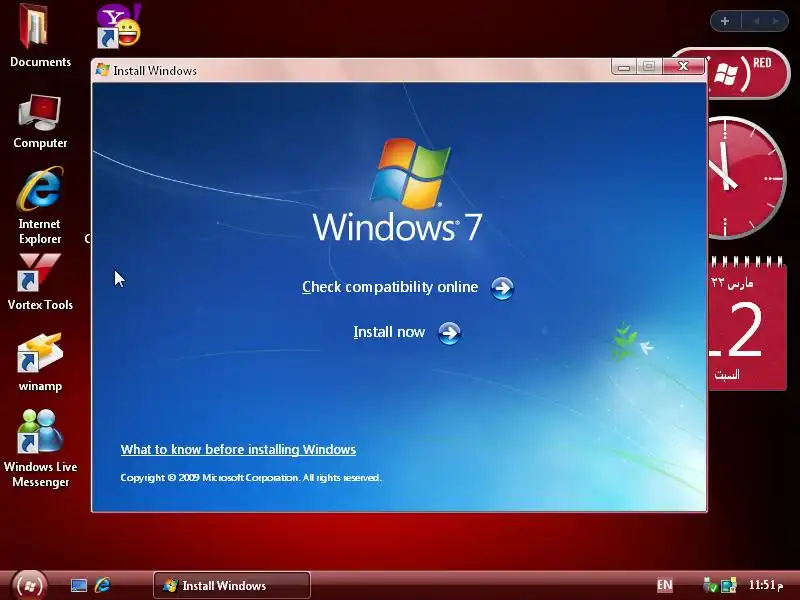The image size is (800, 600).
Task: Close the Install Windows window
Action: tap(683, 66)
